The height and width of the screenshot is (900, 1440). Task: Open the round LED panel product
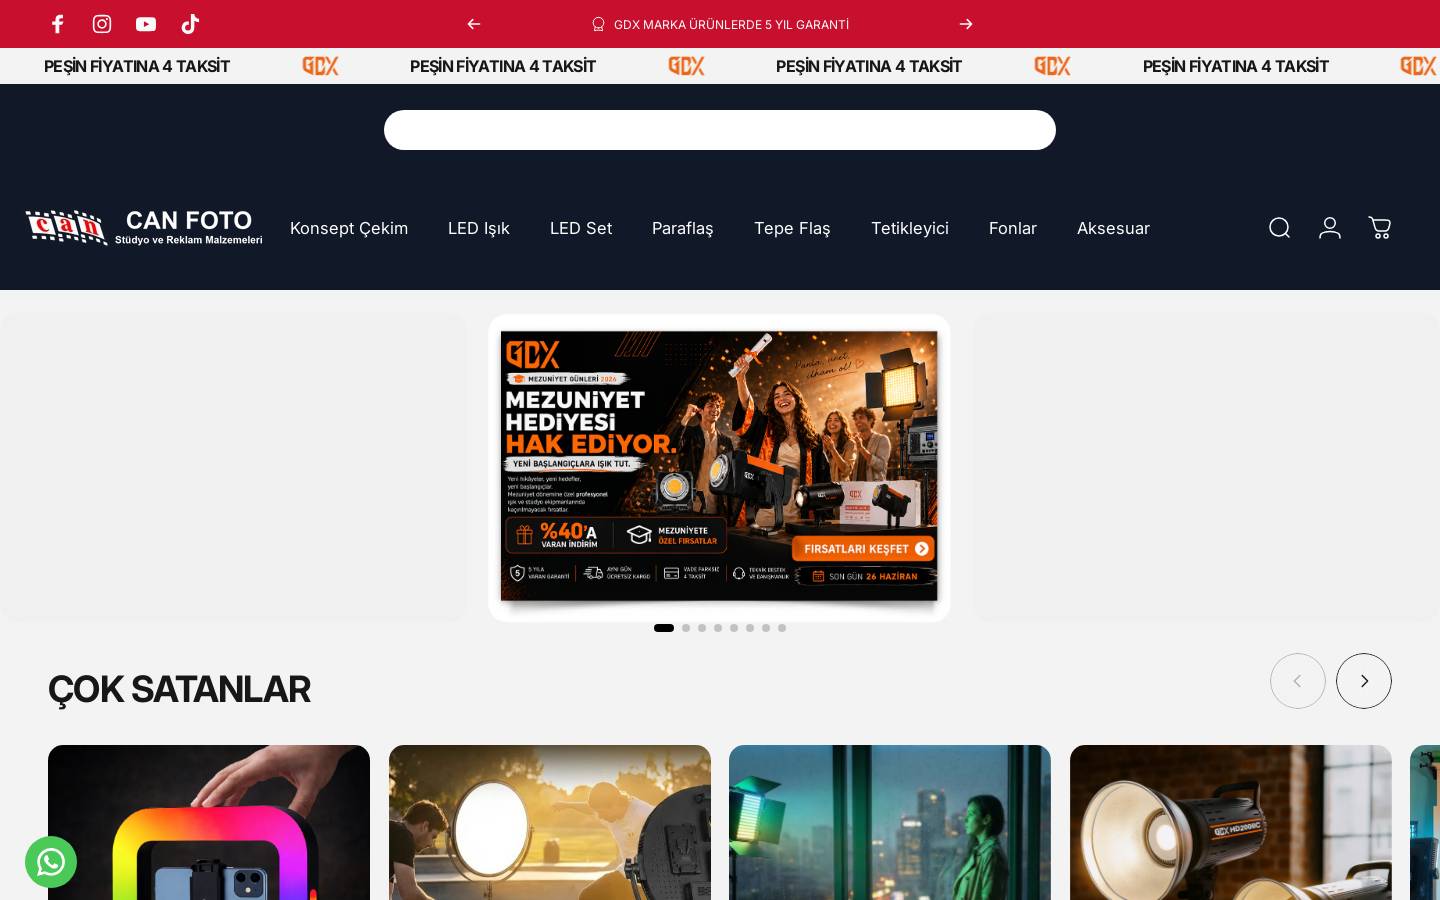[x=550, y=822]
